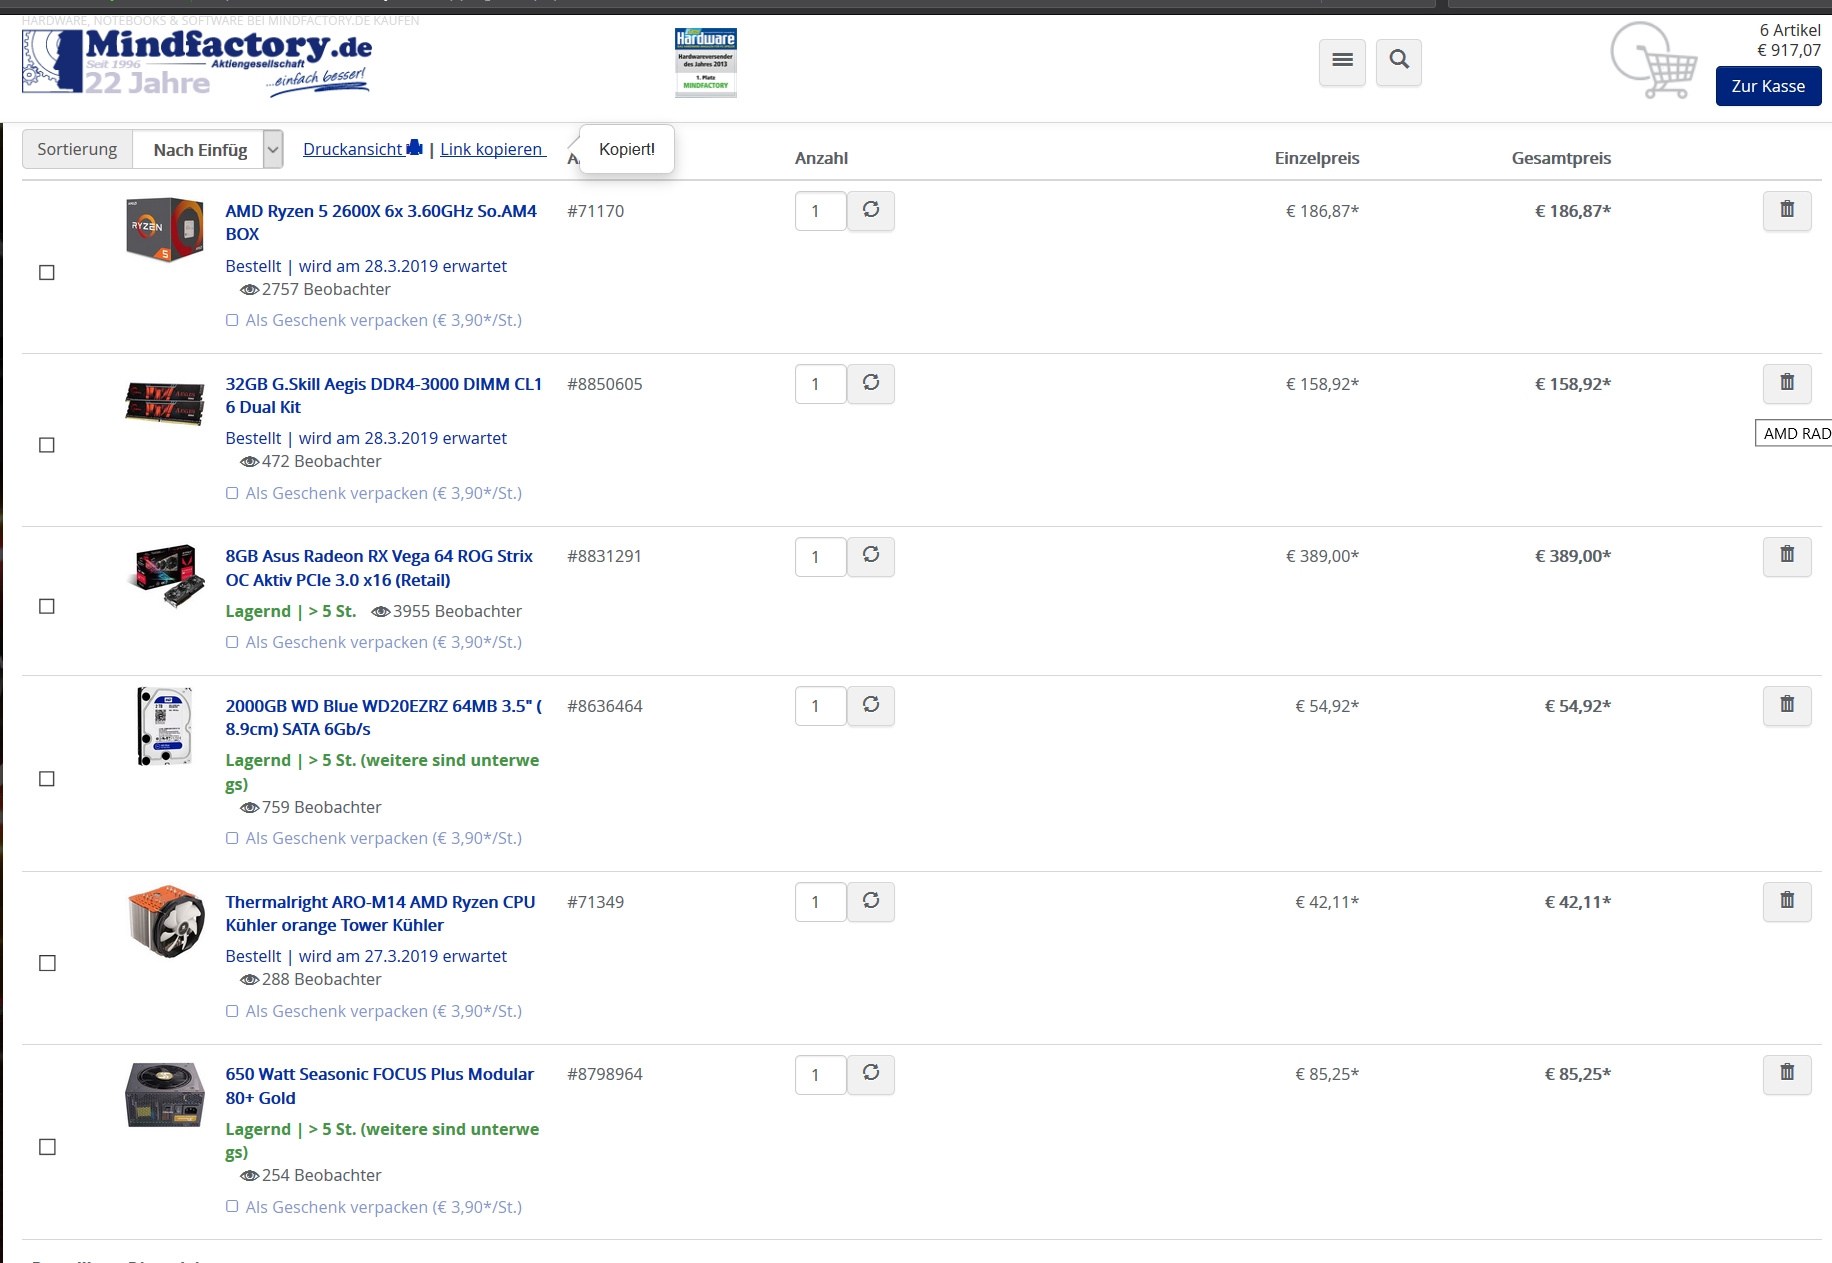The width and height of the screenshot is (1832, 1263).
Task: Open the Nach Einfüg sorting dropdown
Action: coord(208,149)
